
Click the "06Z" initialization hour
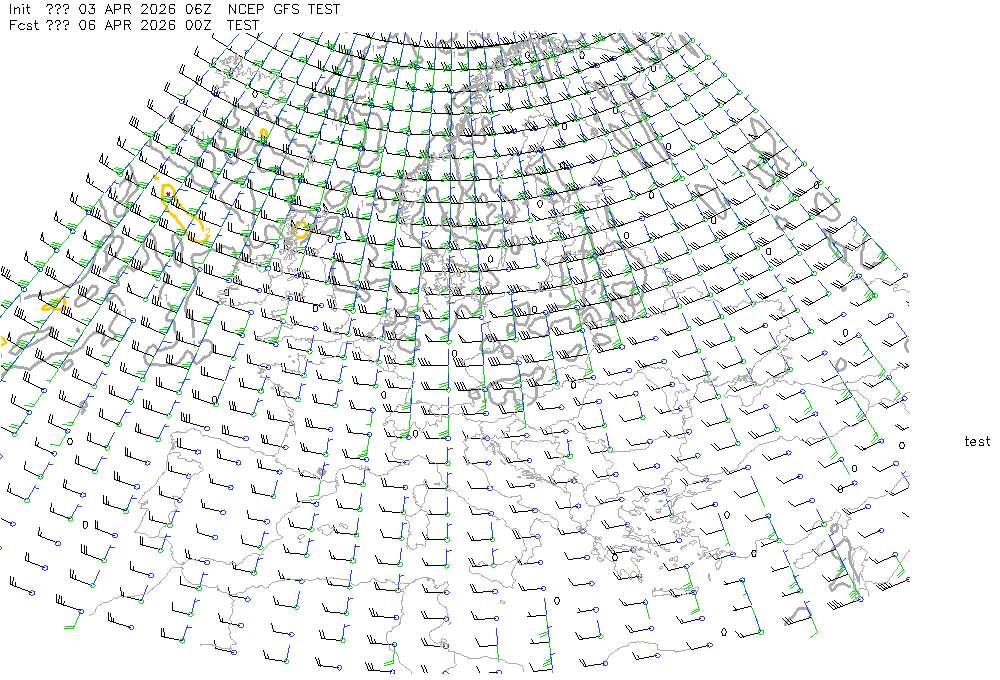click(x=194, y=9)
